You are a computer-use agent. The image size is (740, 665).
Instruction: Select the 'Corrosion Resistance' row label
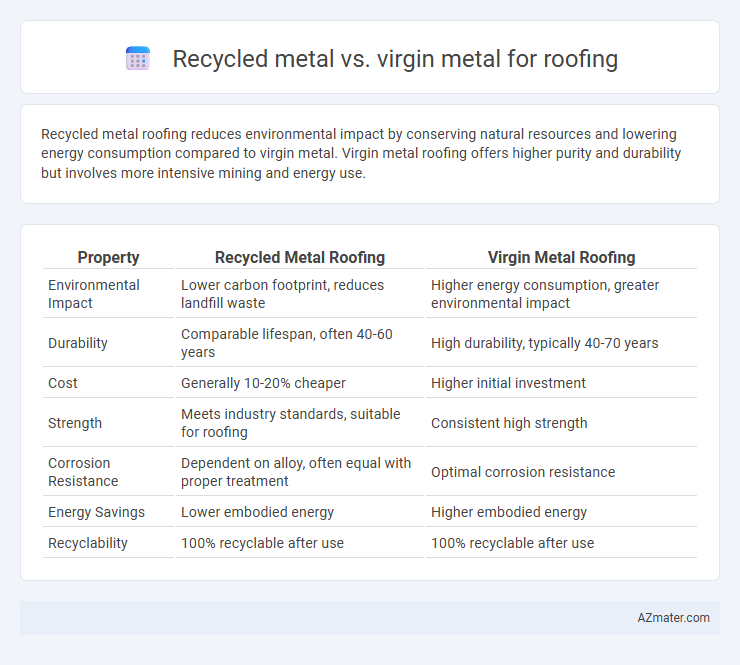click(x=83, y=472)
